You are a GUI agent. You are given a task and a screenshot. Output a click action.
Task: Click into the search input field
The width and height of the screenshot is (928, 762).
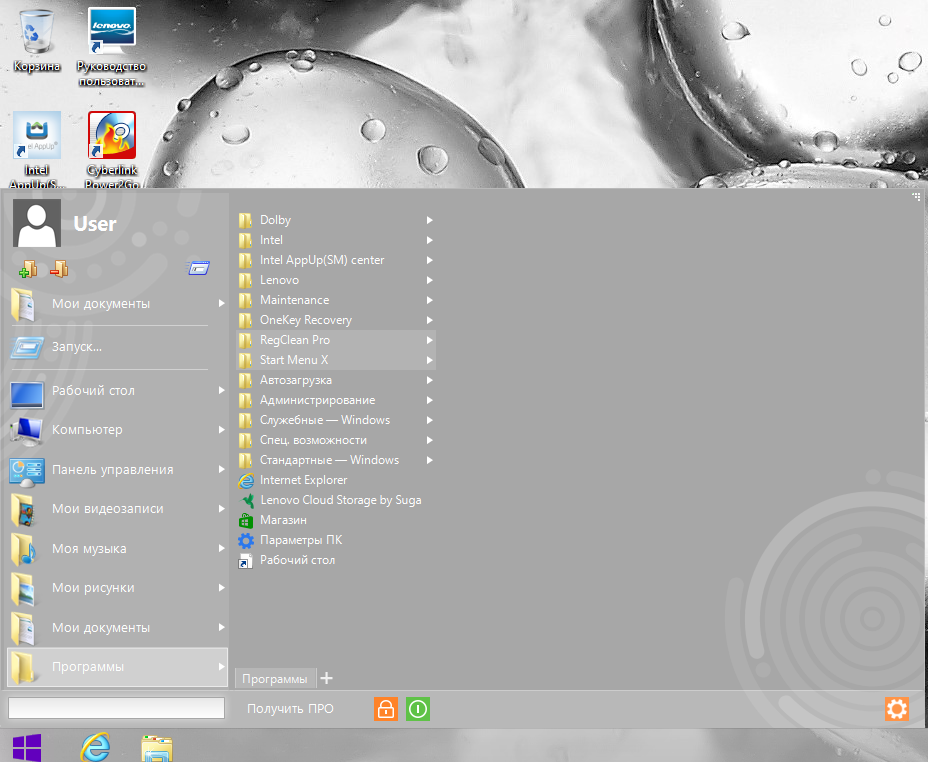pyautogui.click(x=116, y=708)
